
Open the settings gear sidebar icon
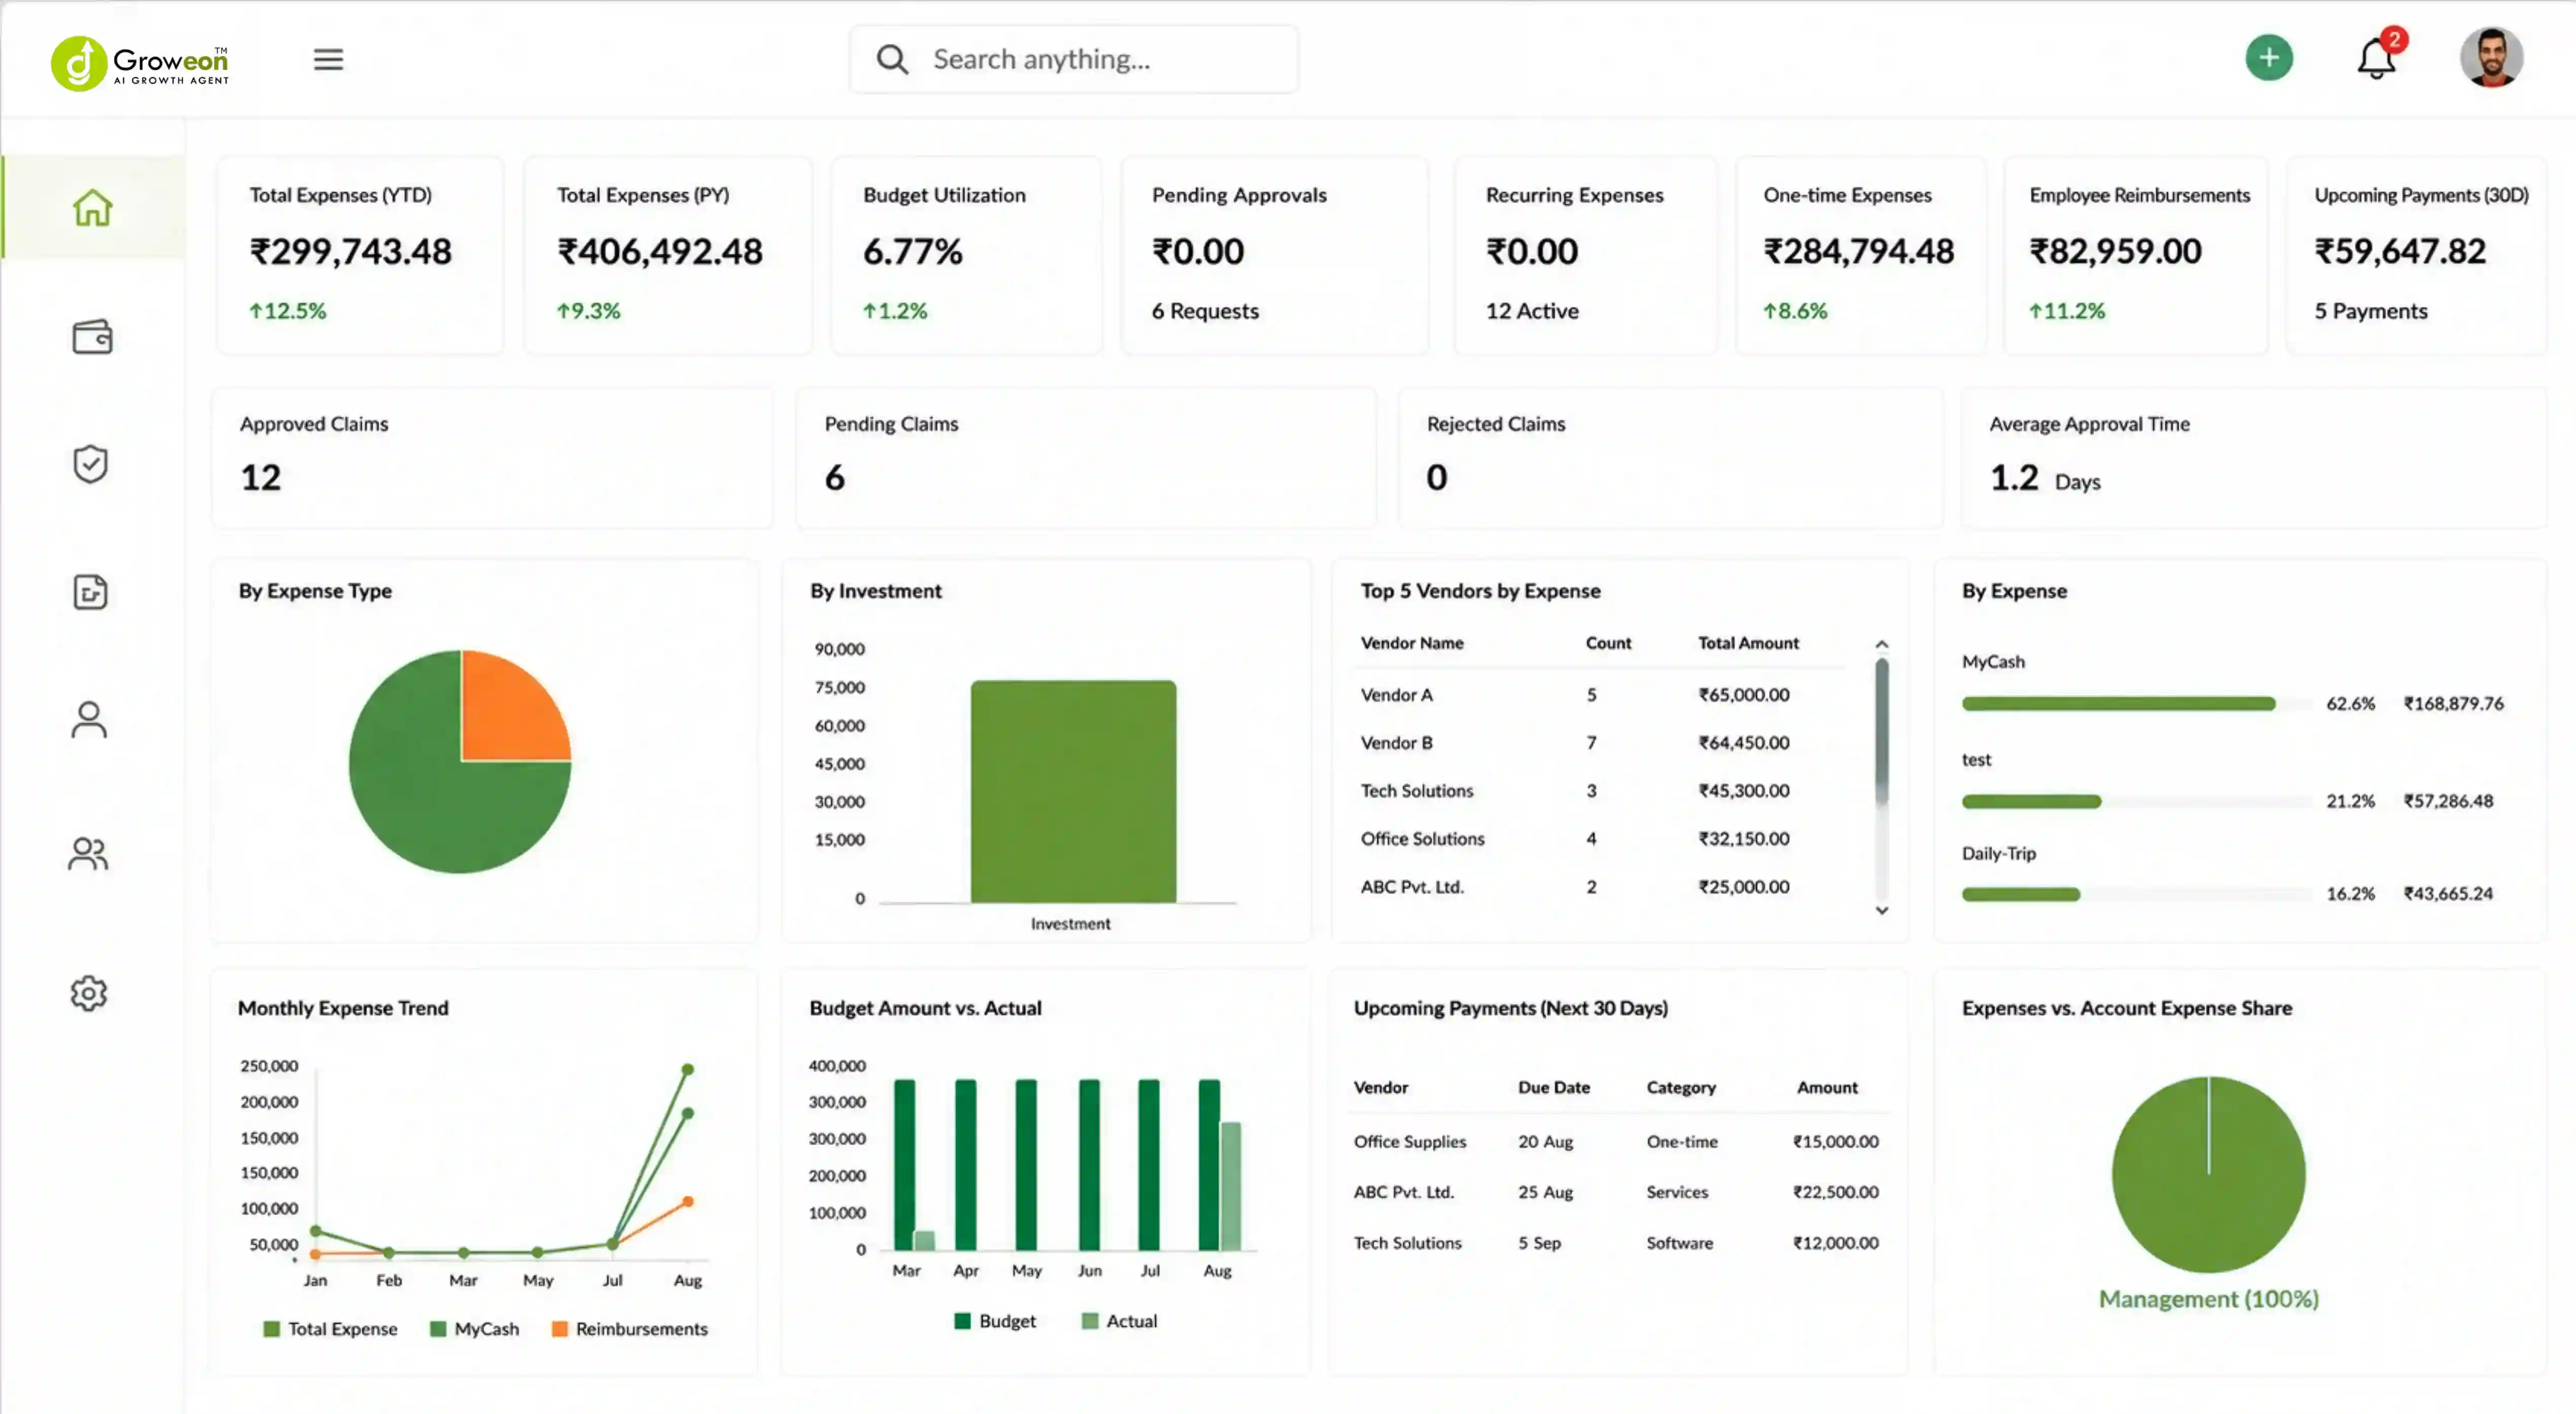tap(89, 993)
